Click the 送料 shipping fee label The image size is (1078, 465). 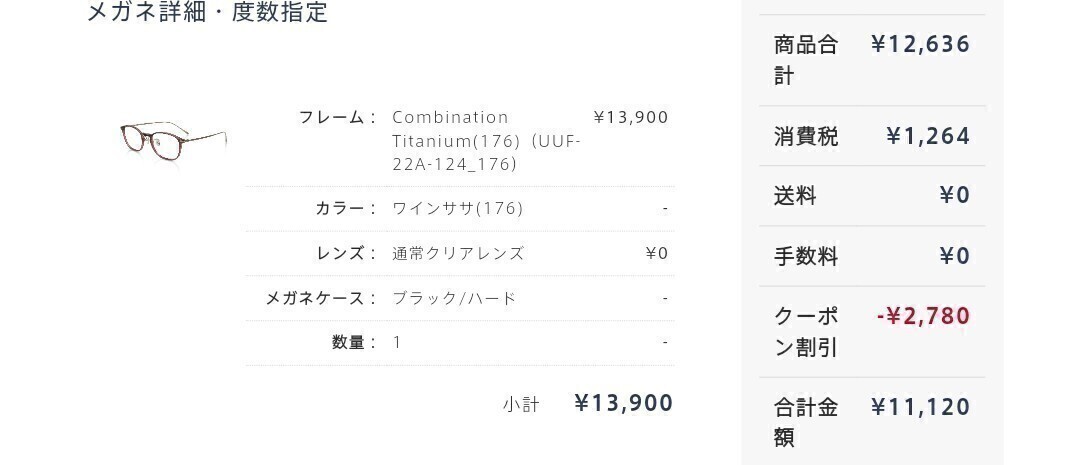point(795,196)
